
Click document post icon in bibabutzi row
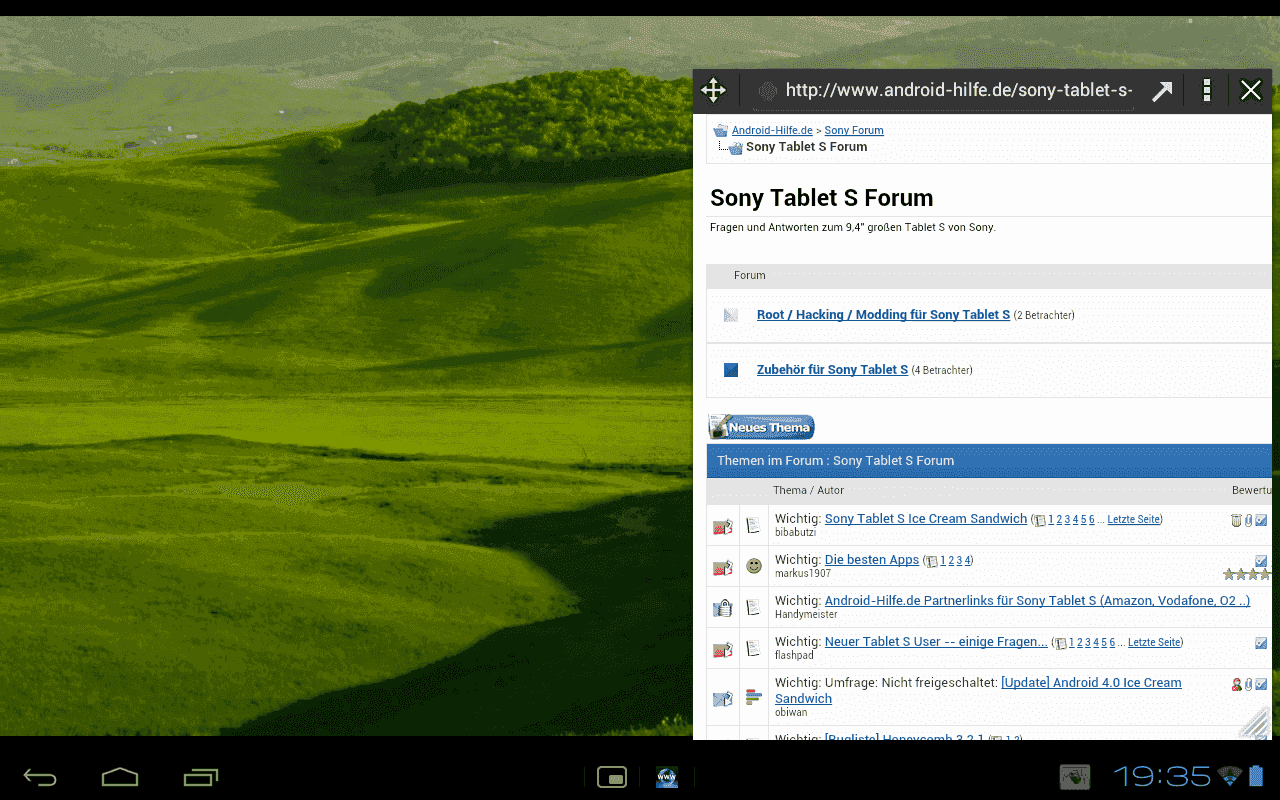pos(754,525)
